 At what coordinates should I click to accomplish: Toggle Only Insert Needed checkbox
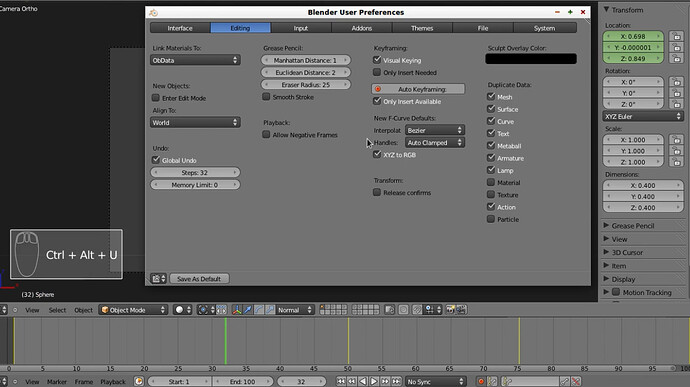(377, 72)
